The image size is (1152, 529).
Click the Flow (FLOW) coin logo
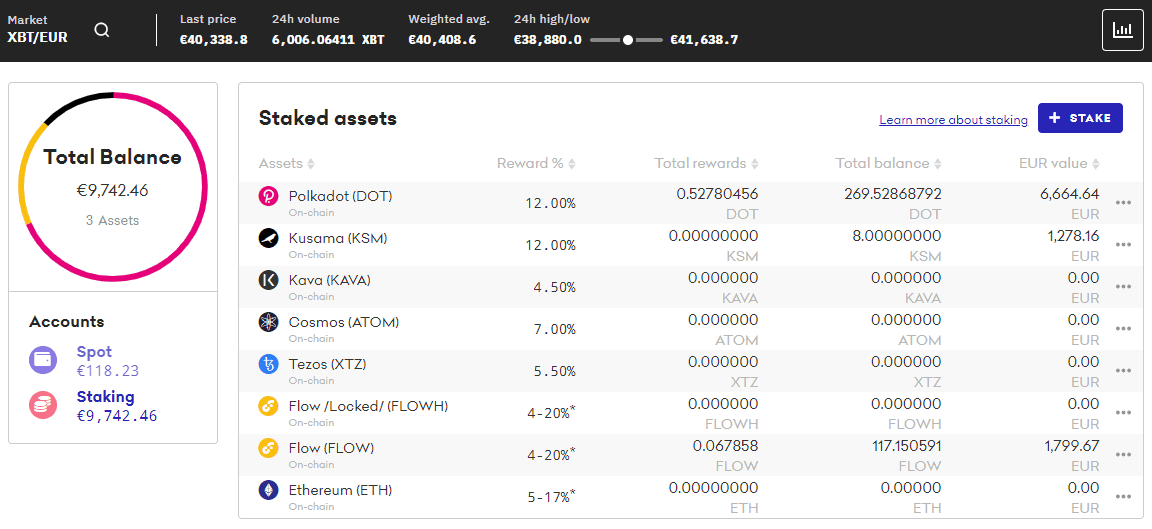tap(268, 448)
